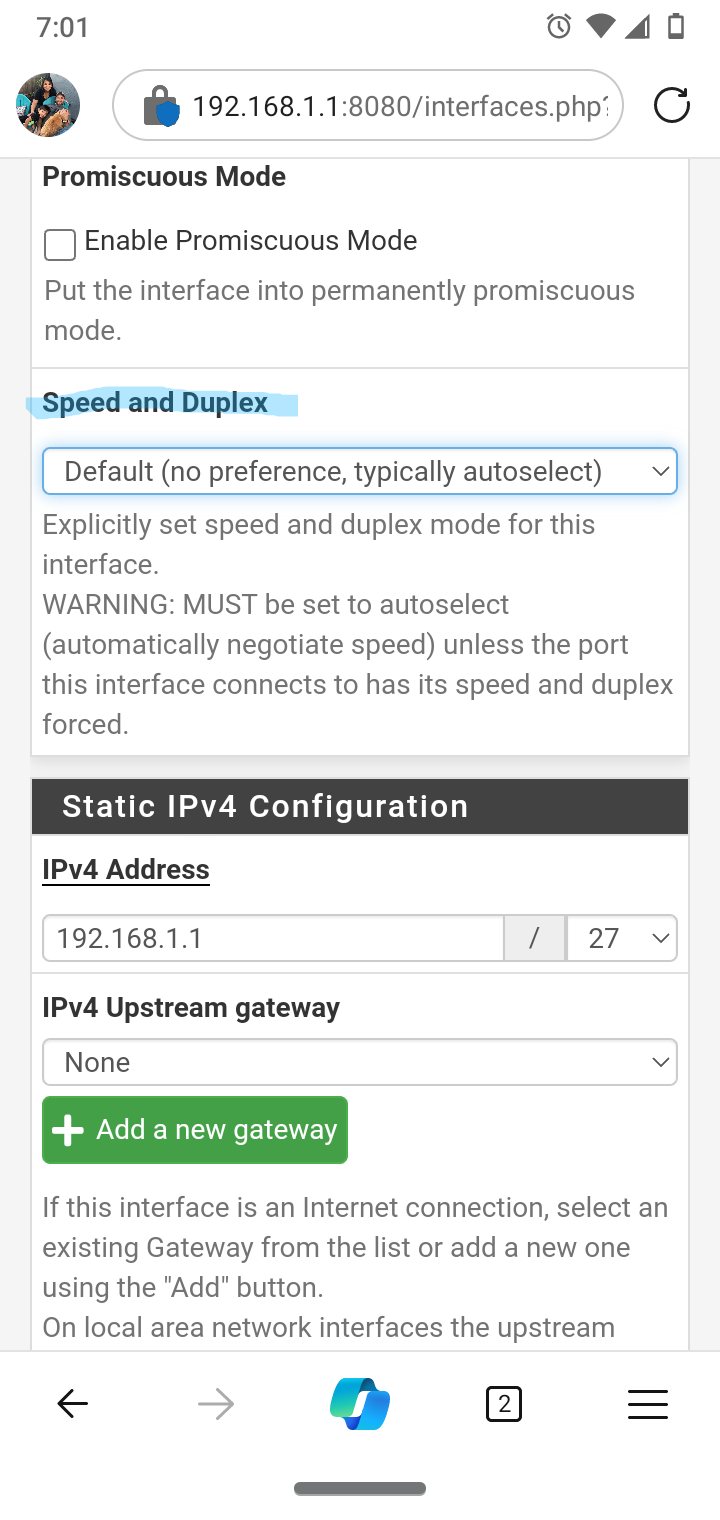
Task: Tap the highlighted Speed and Duplex label
Action: pyautogui.click(x=155, y=403)
